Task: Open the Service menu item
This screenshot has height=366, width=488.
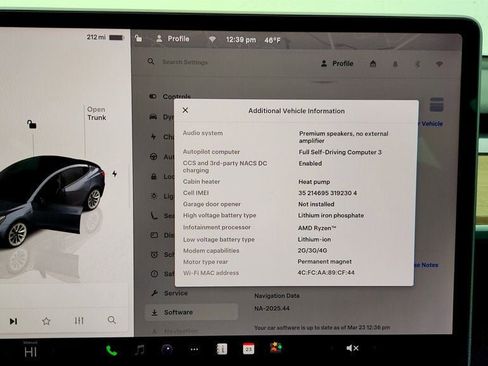Action: 170,293
